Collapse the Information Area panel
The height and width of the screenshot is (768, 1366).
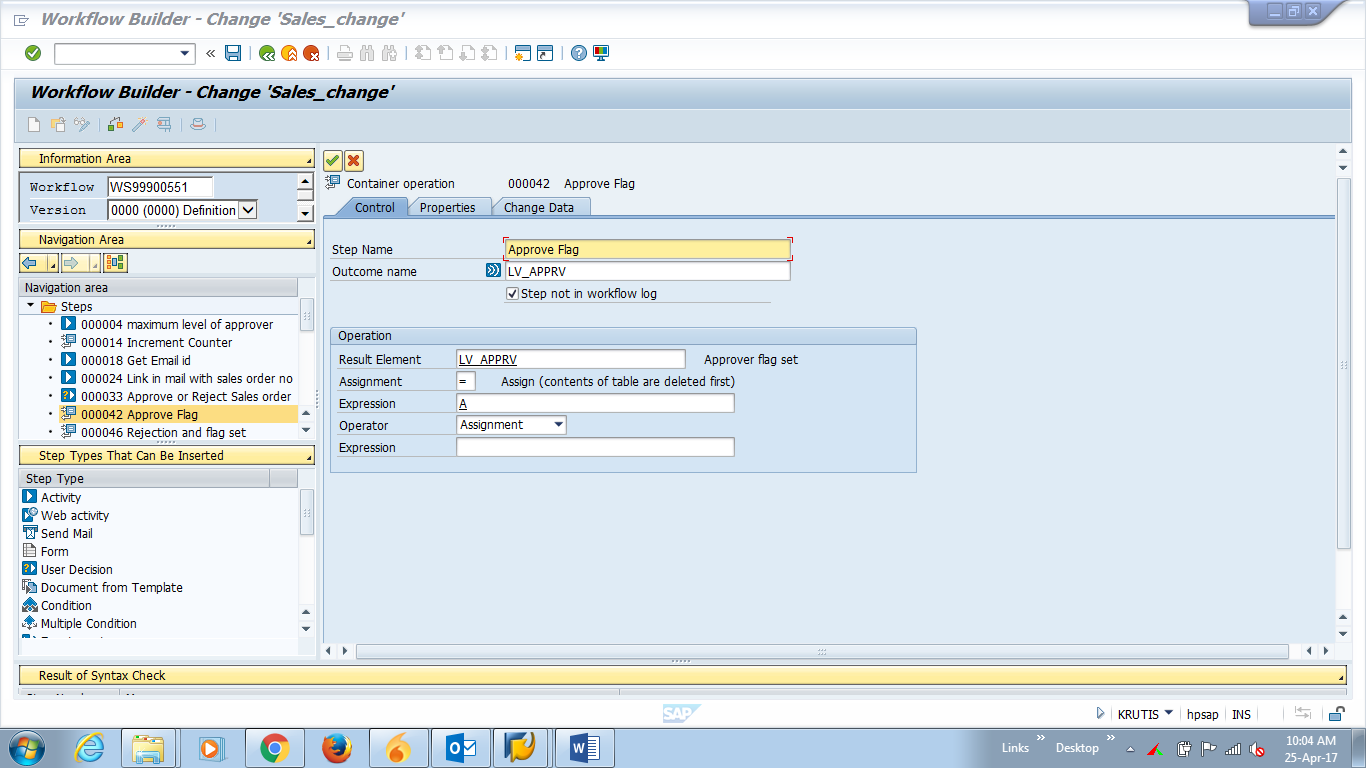[x=308, y=157]
